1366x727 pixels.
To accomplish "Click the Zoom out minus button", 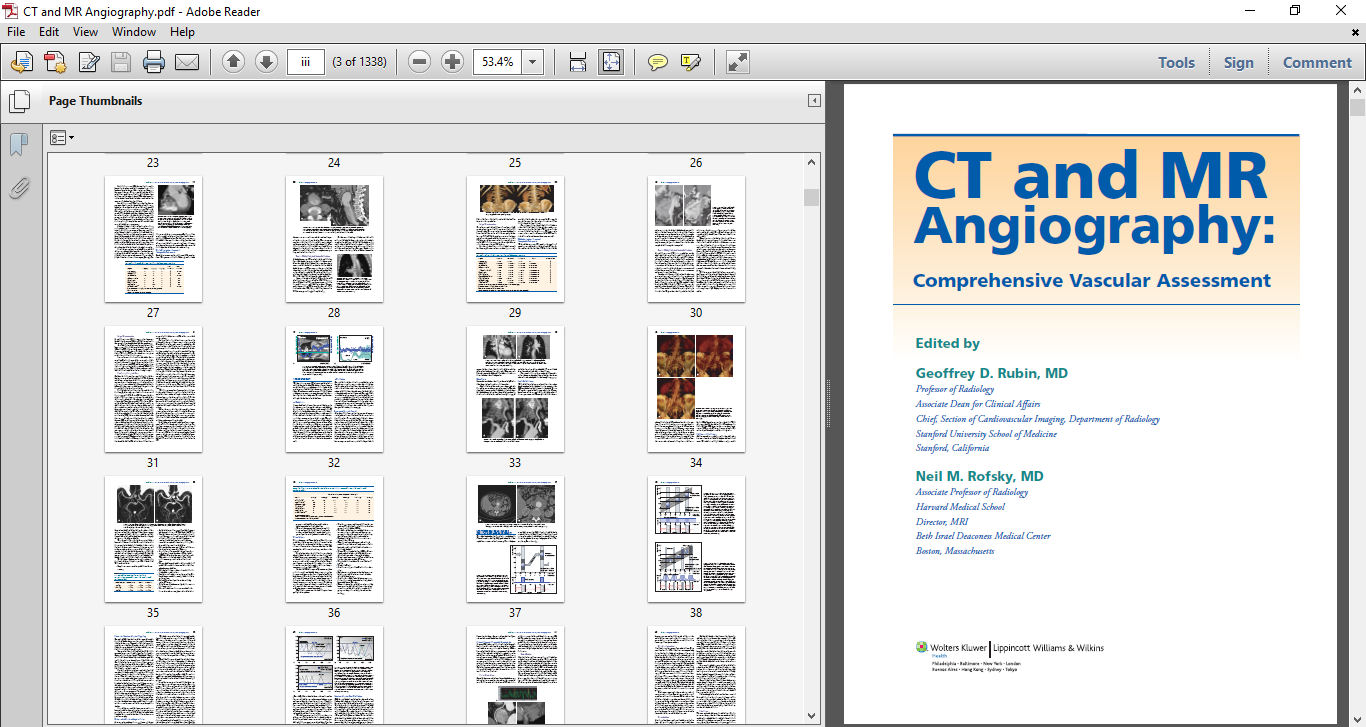I will point(420,62).
